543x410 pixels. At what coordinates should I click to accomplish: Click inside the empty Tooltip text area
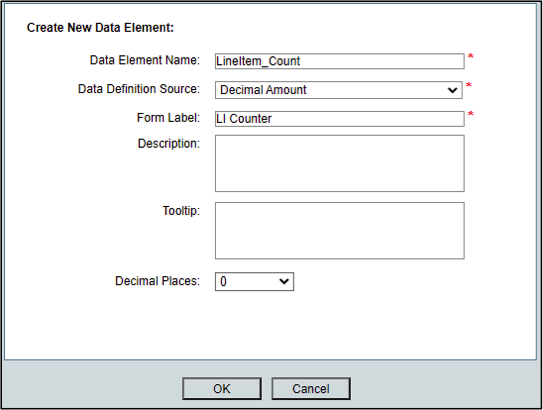(340, 231)
